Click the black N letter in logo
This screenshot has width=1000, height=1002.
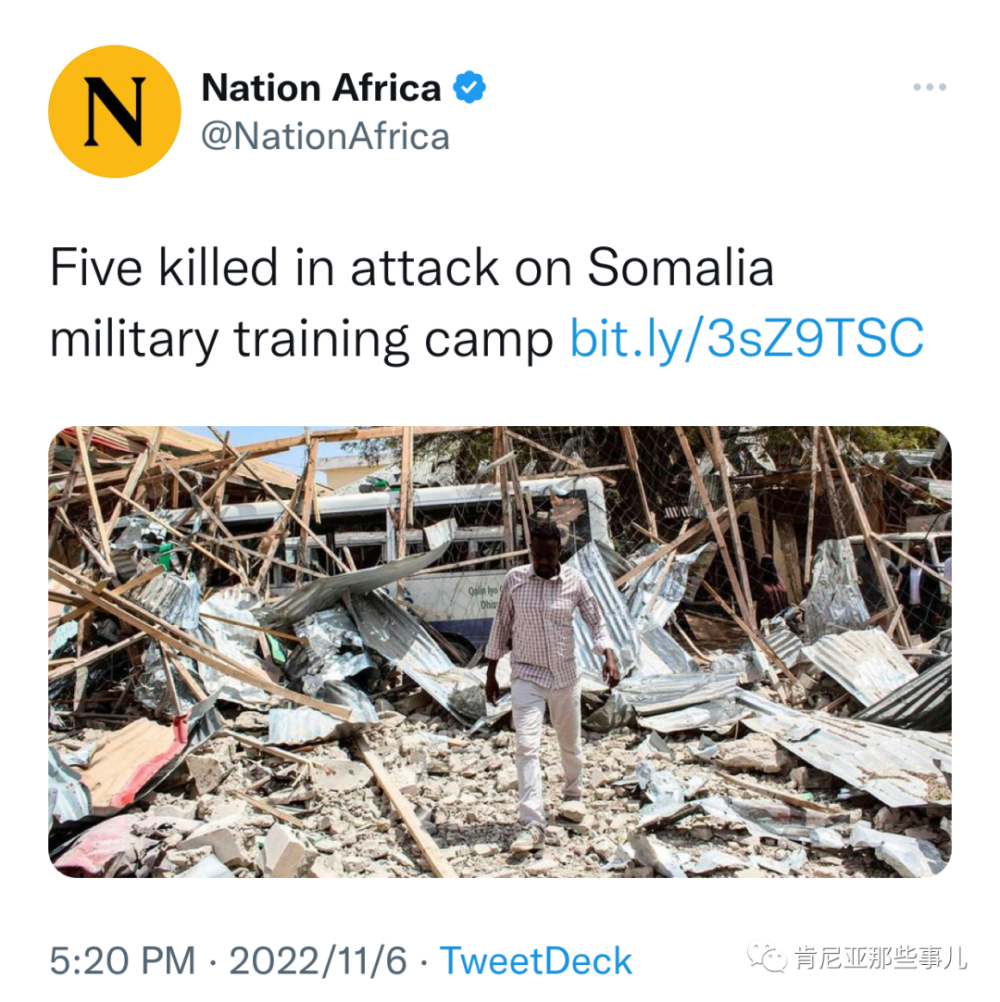coord(115,111)
